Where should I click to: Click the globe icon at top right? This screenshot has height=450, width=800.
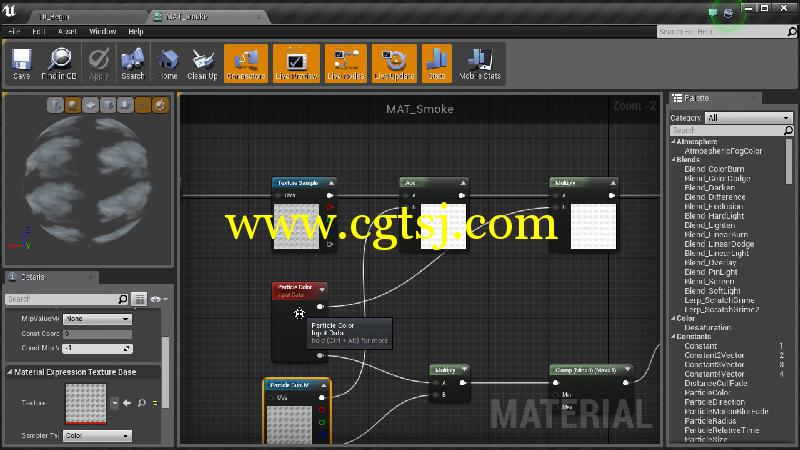click(x=729, y=13)
